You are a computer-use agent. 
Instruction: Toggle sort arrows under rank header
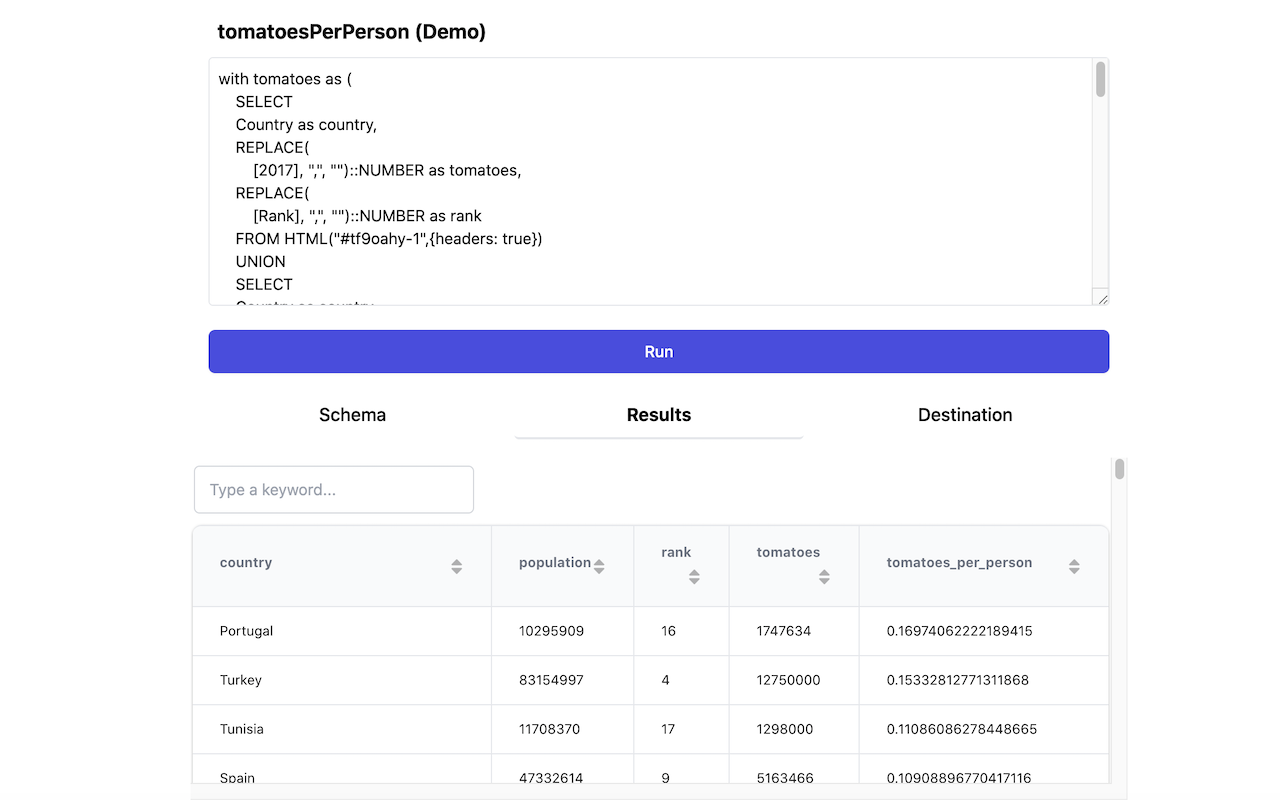pos(694,577)
